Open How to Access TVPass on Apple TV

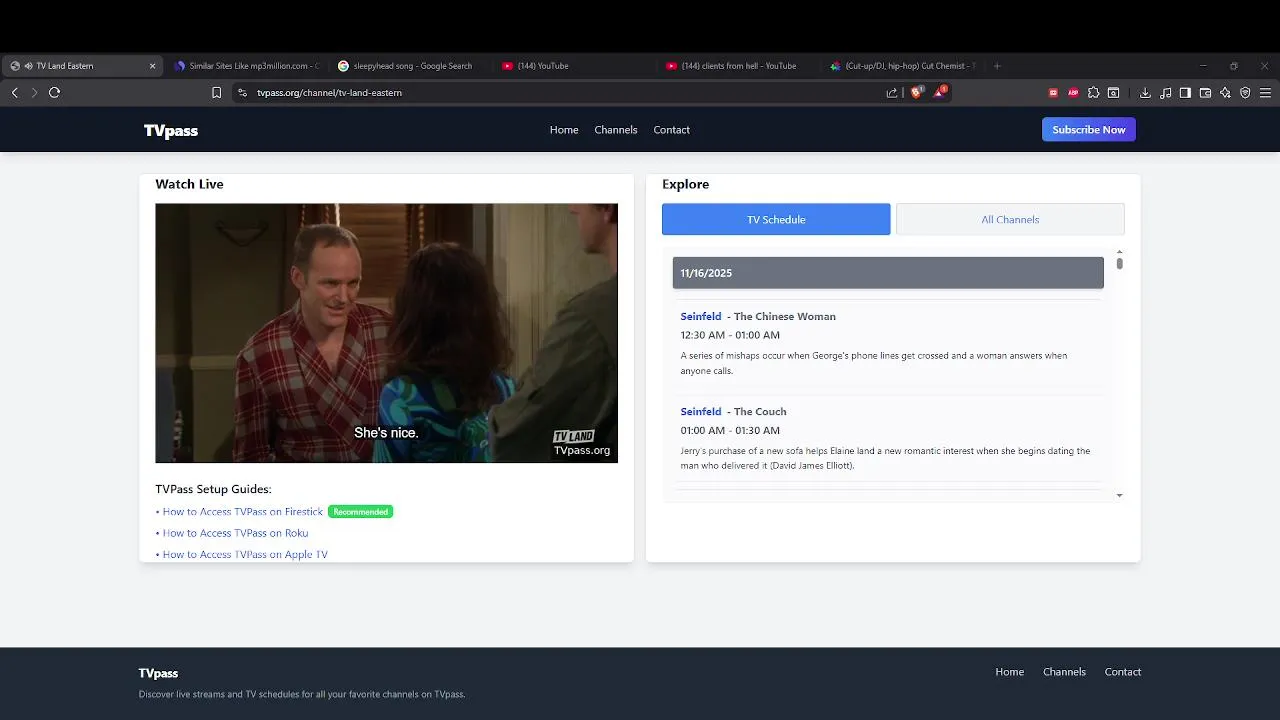(245, 554)
